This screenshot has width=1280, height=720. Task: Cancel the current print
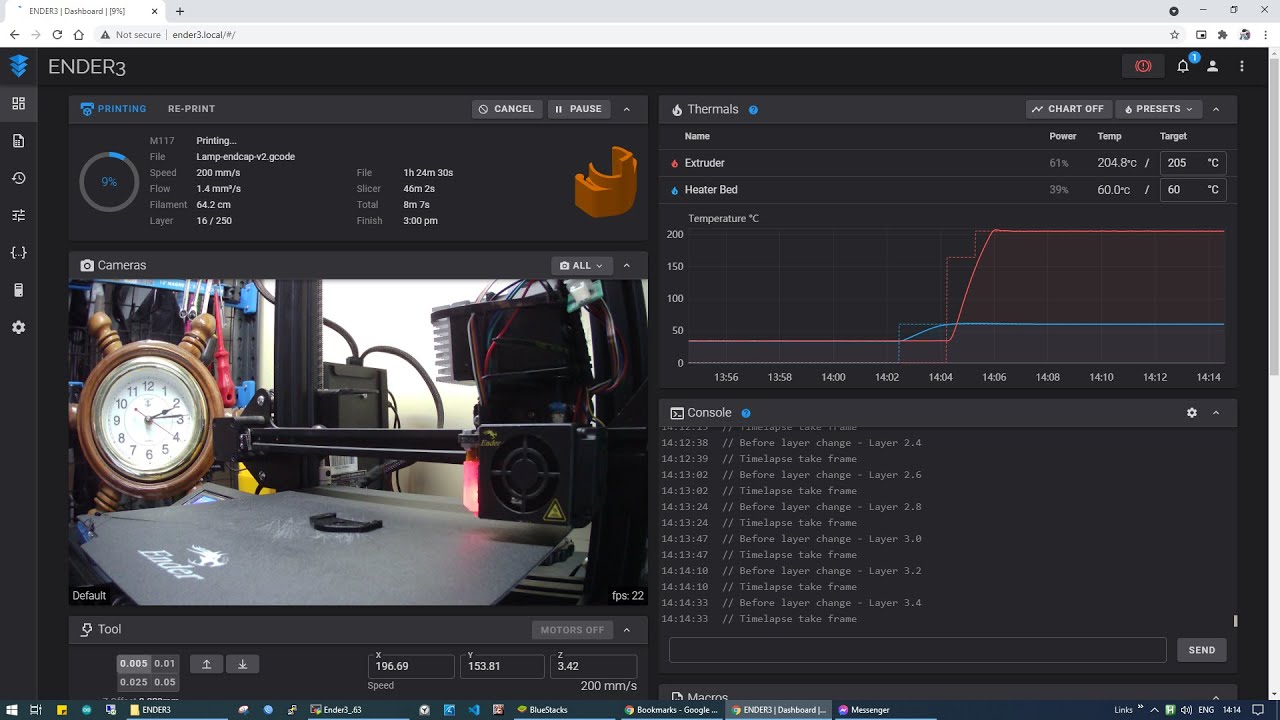click(x=506, y=109)
